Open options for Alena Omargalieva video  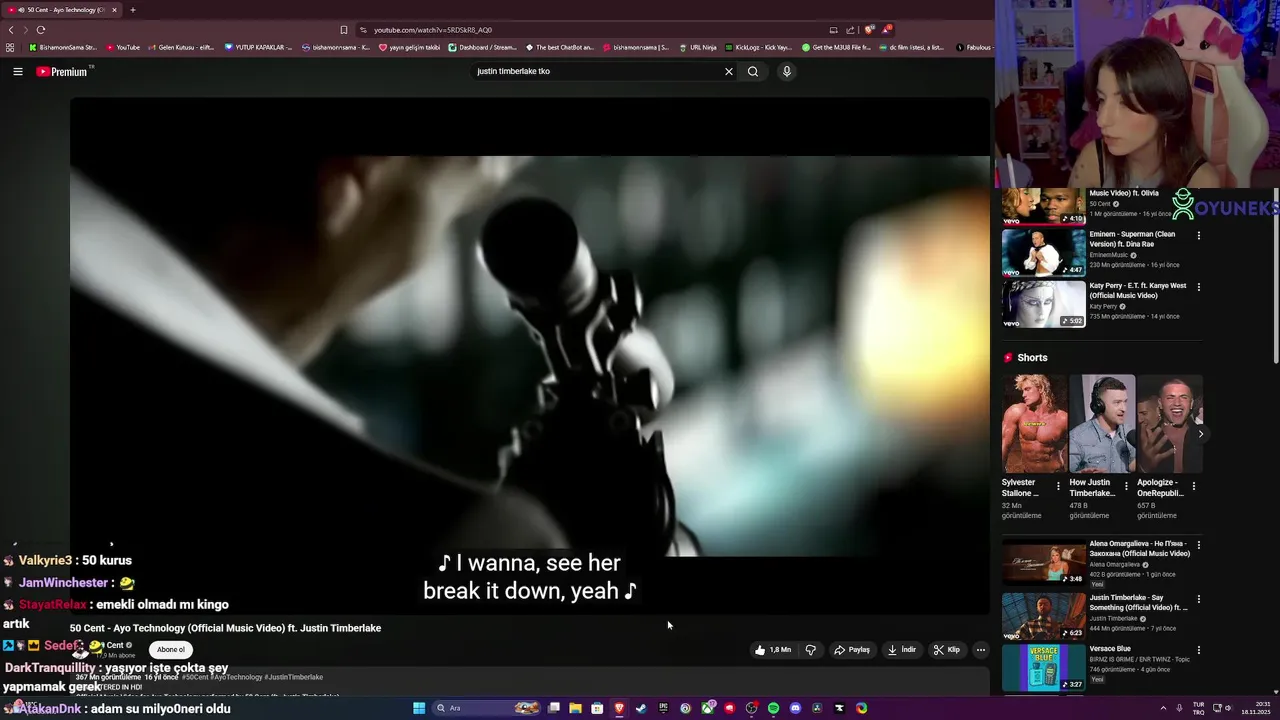tap(1199, 545)
